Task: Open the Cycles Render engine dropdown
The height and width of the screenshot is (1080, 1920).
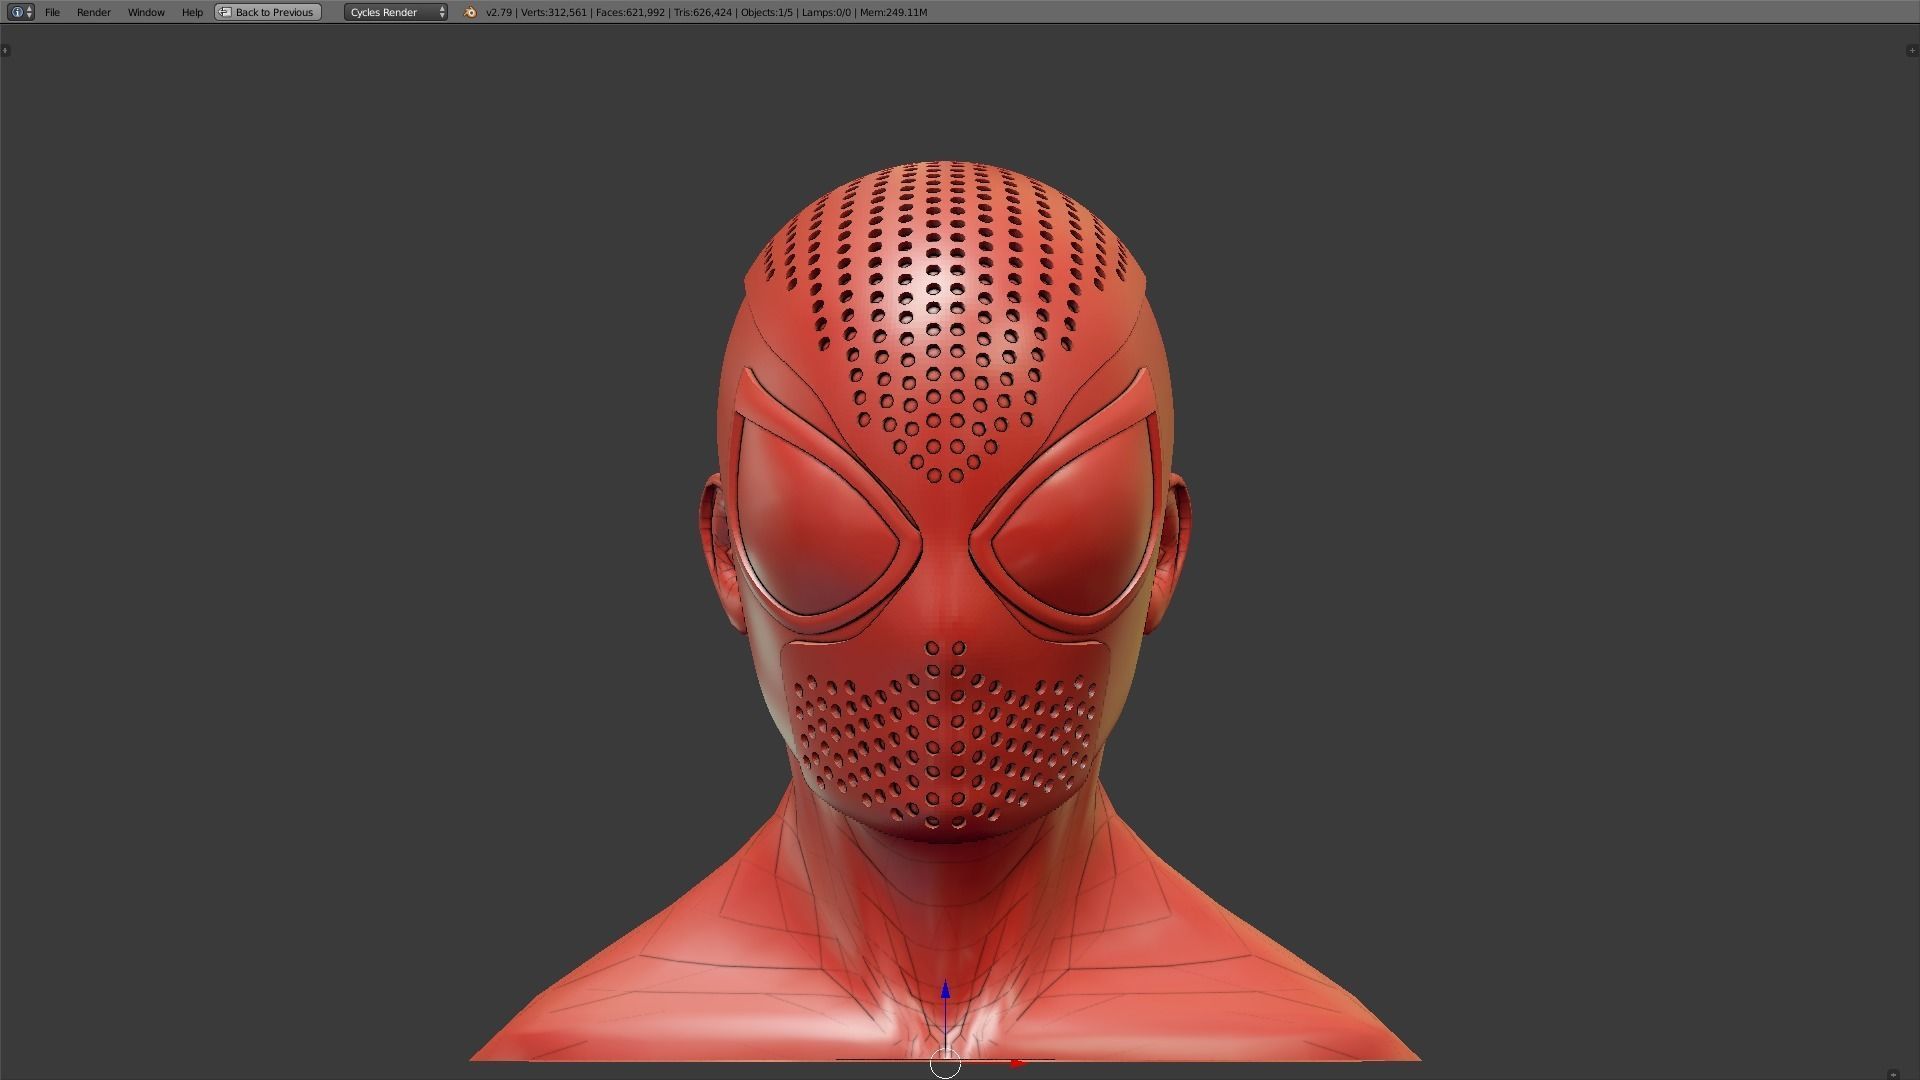Action: 396,12
